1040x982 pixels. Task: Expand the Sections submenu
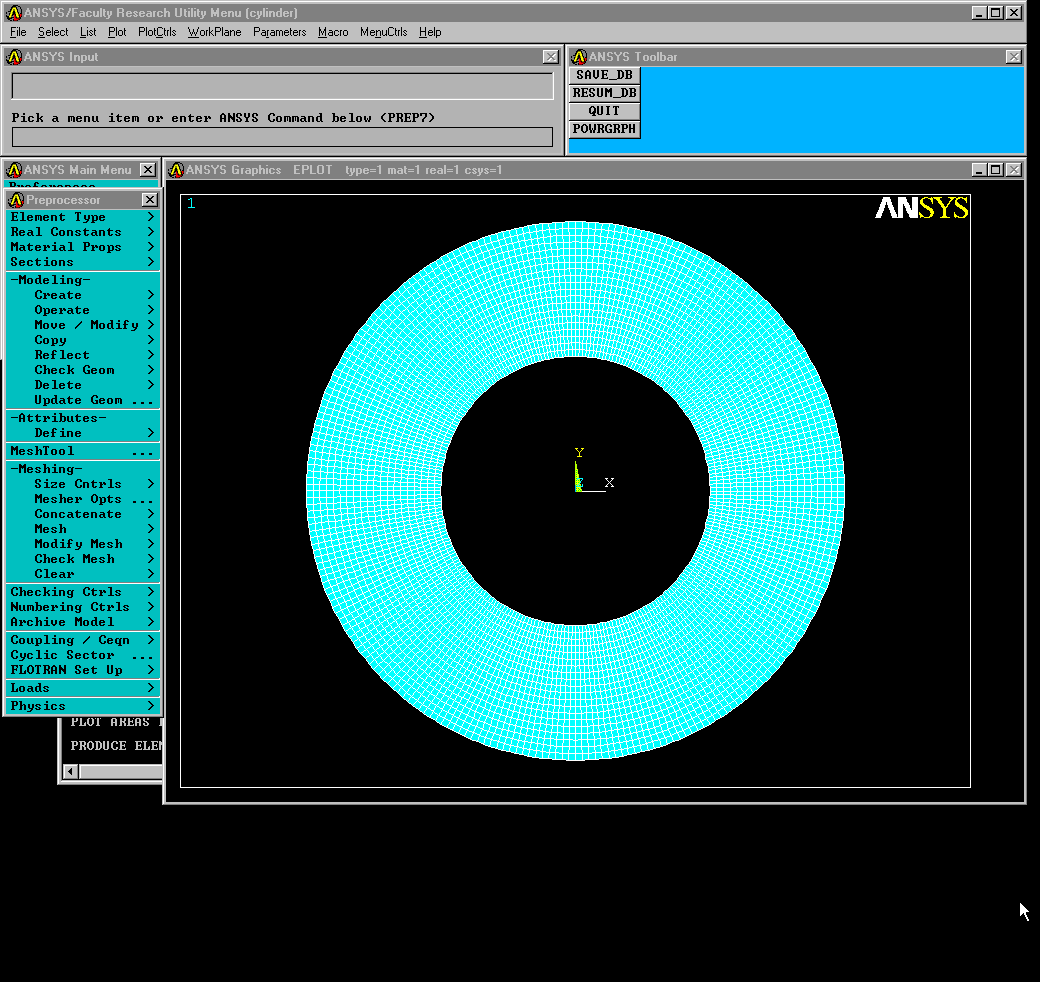coord(82,262)
